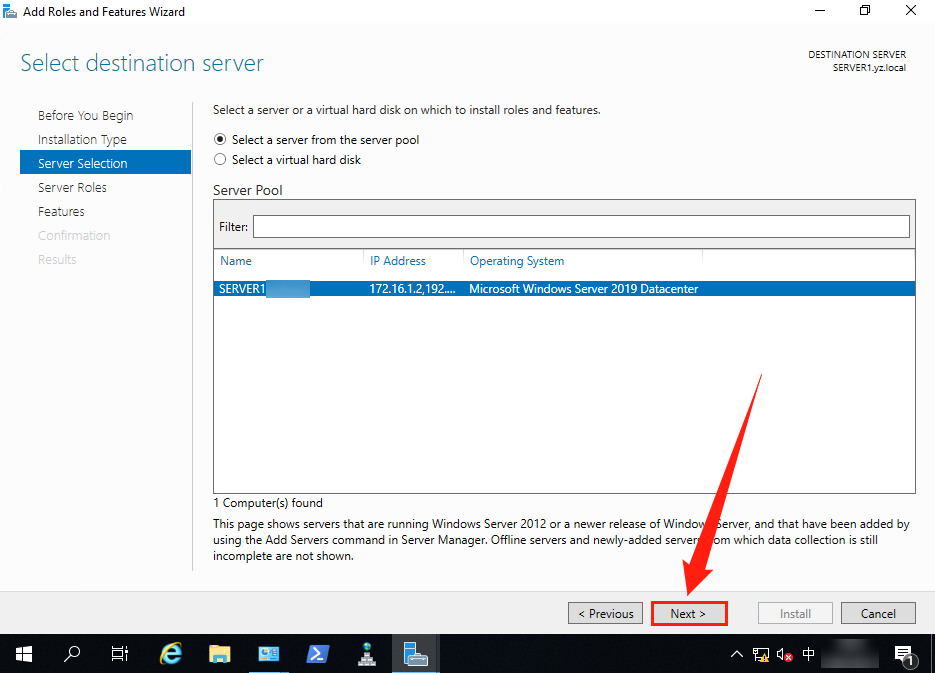
Task: Go to Before You Begin step
Action: click(85, 116)
